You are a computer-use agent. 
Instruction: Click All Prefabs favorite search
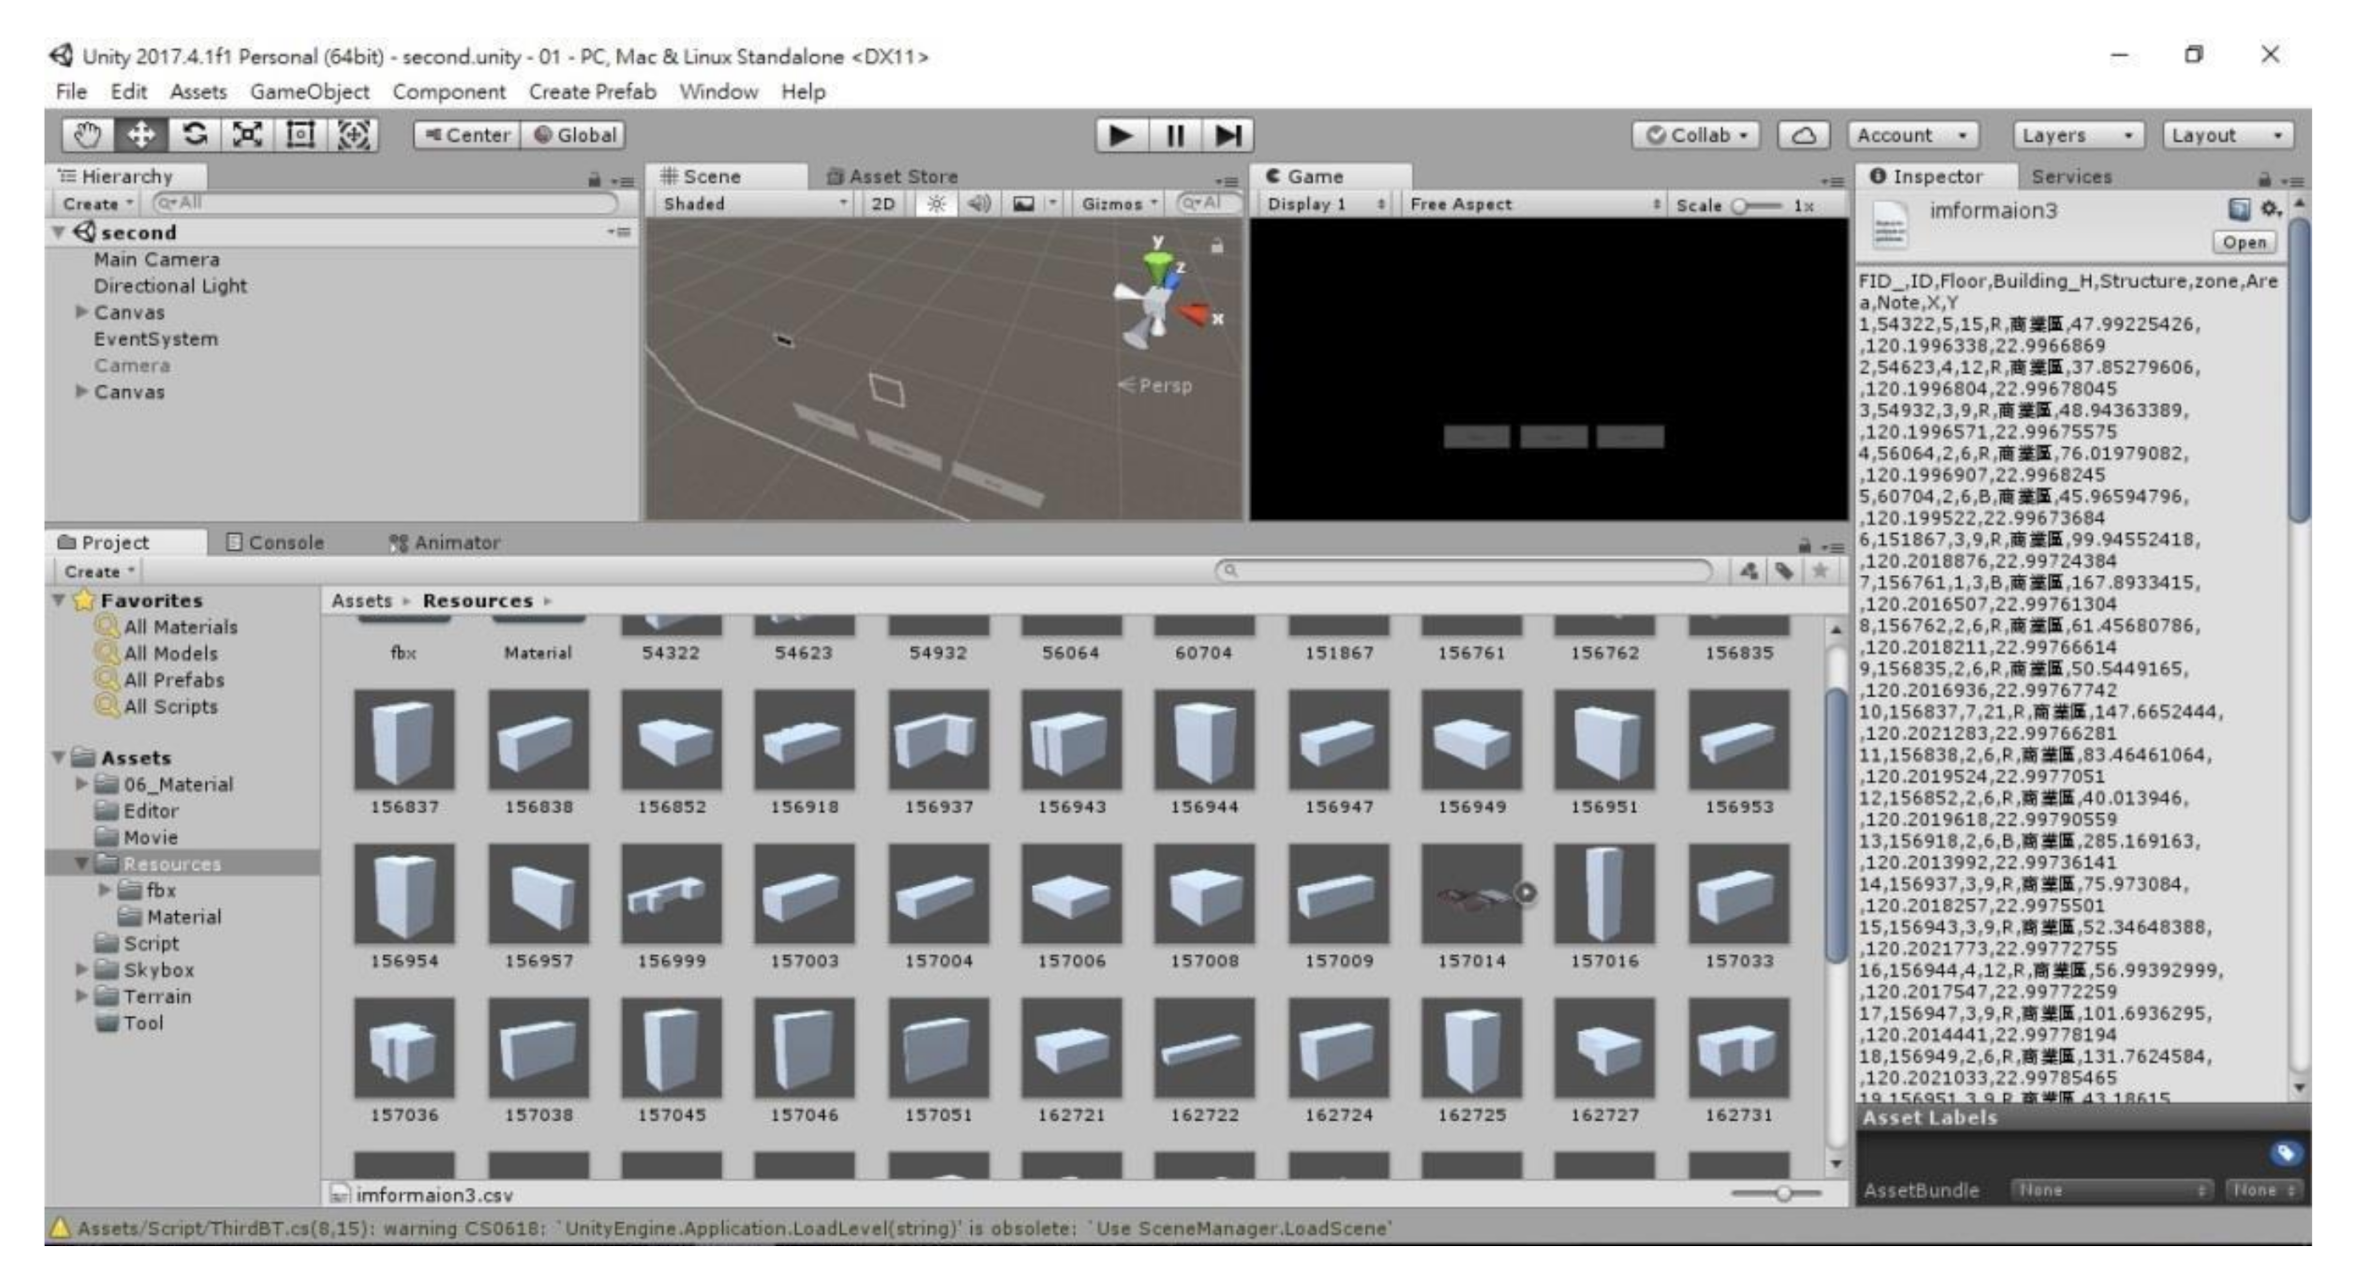click(173, 680)
